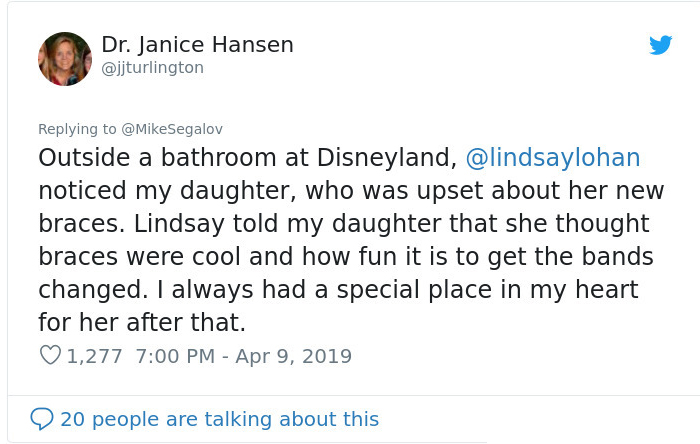Viewport: 700px width, 444px height.
Task: Open the Dr. Janice Hansen display name
Action: (197, 45)
